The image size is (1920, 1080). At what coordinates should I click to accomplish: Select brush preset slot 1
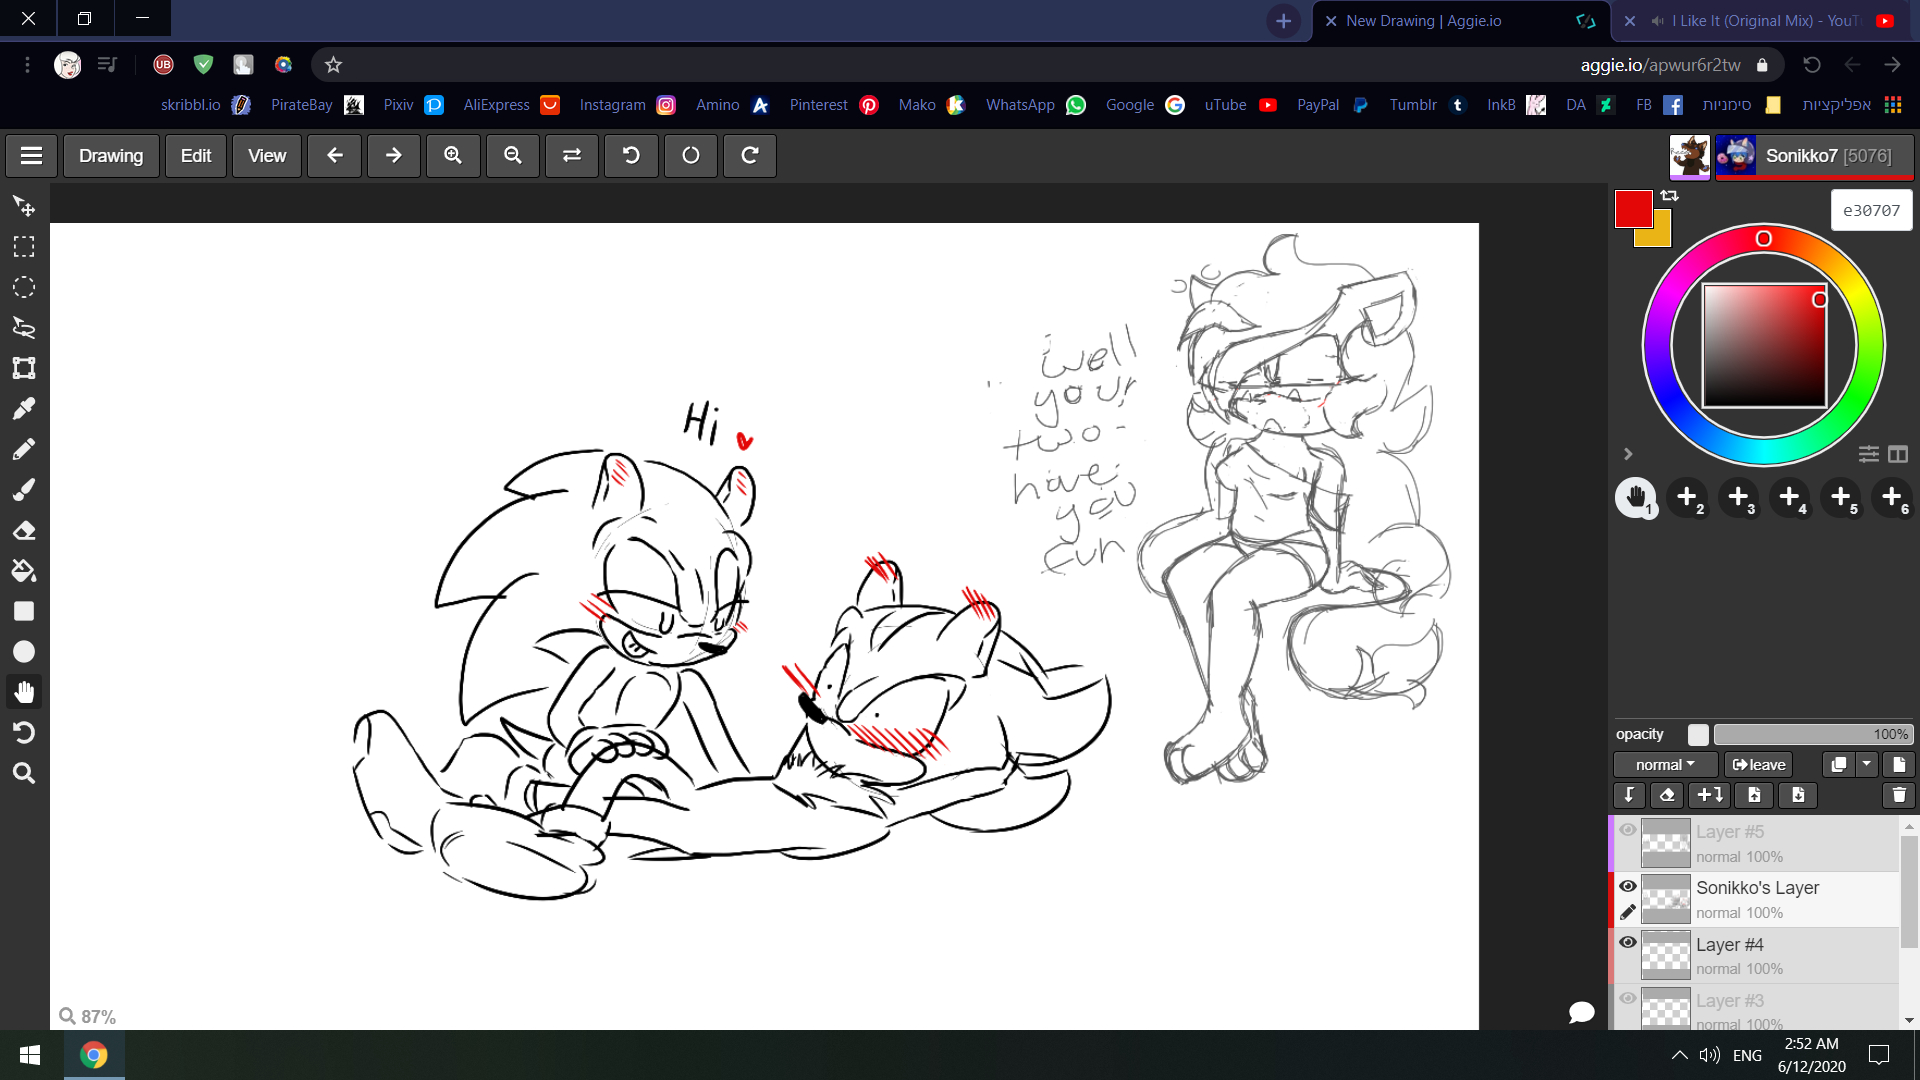(x=1636, y=497)
